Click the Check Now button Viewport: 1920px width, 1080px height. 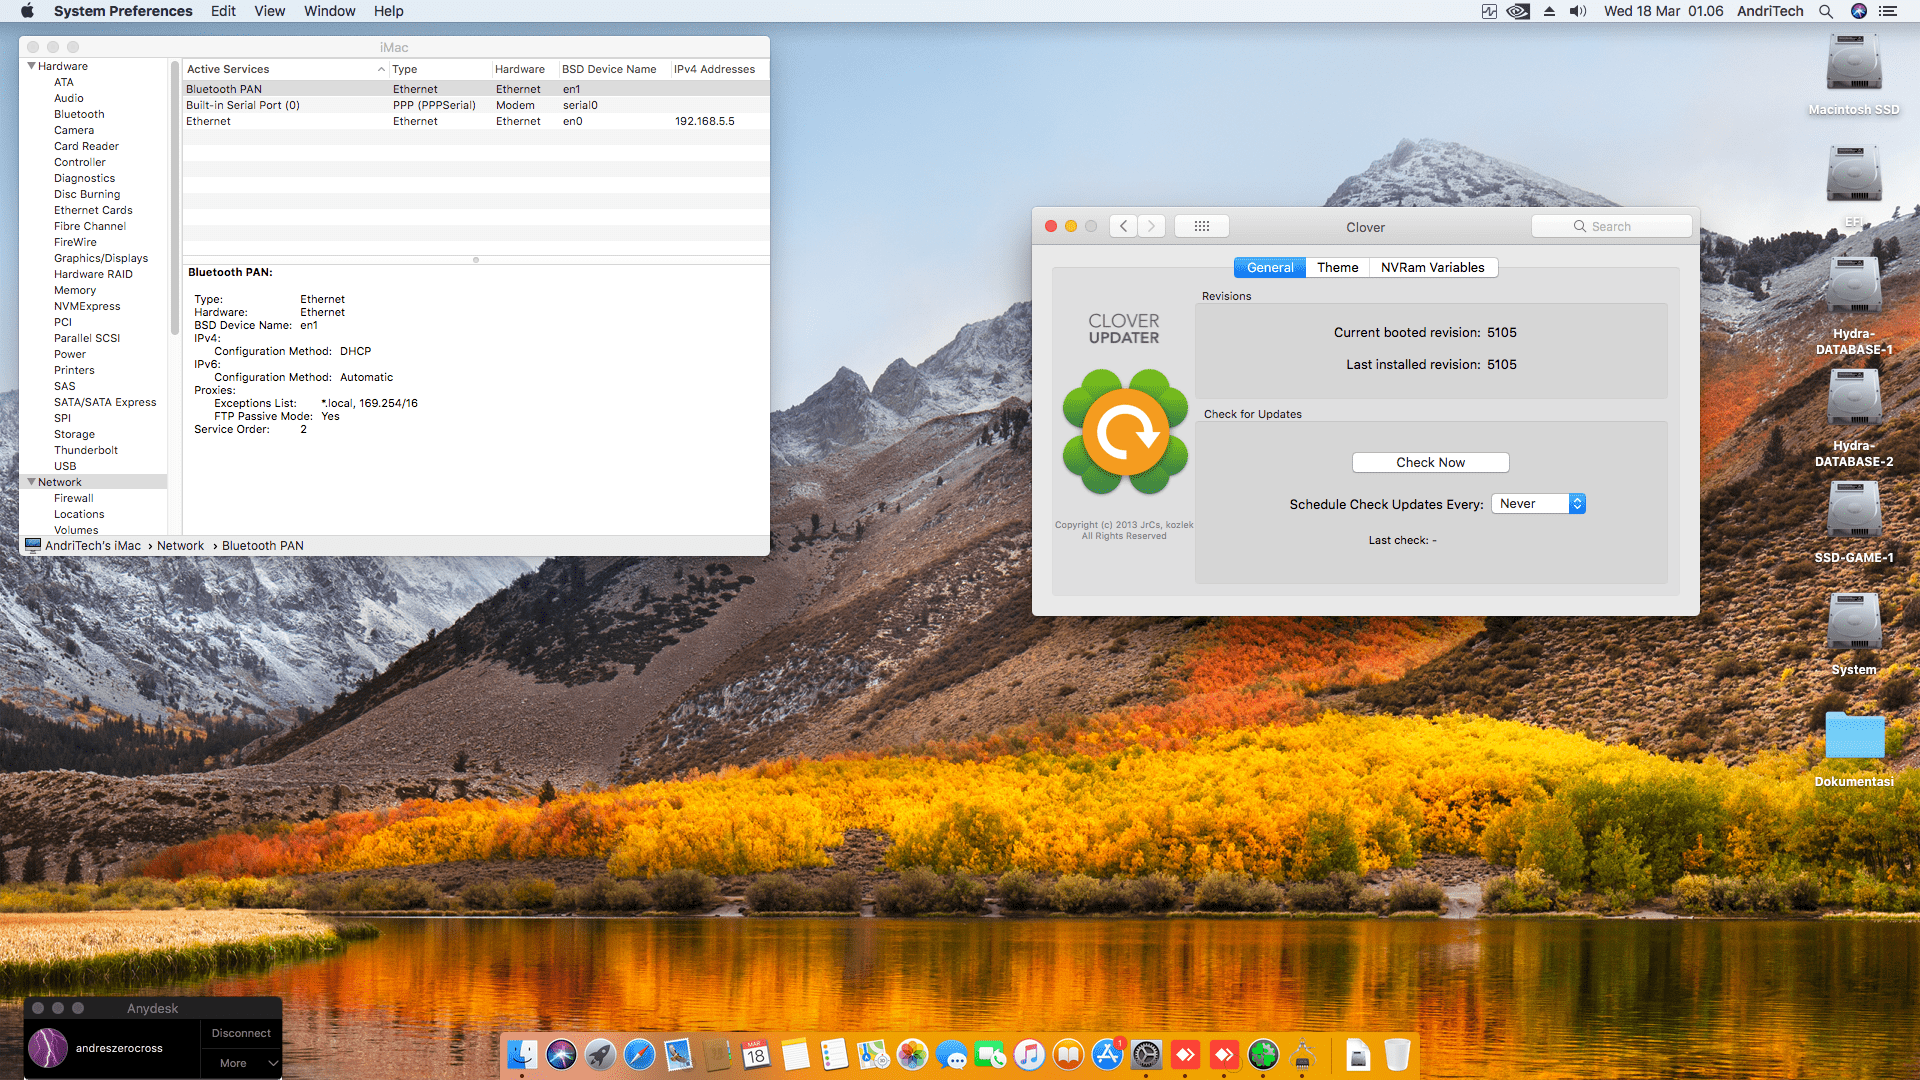[x=1430, y=462]
